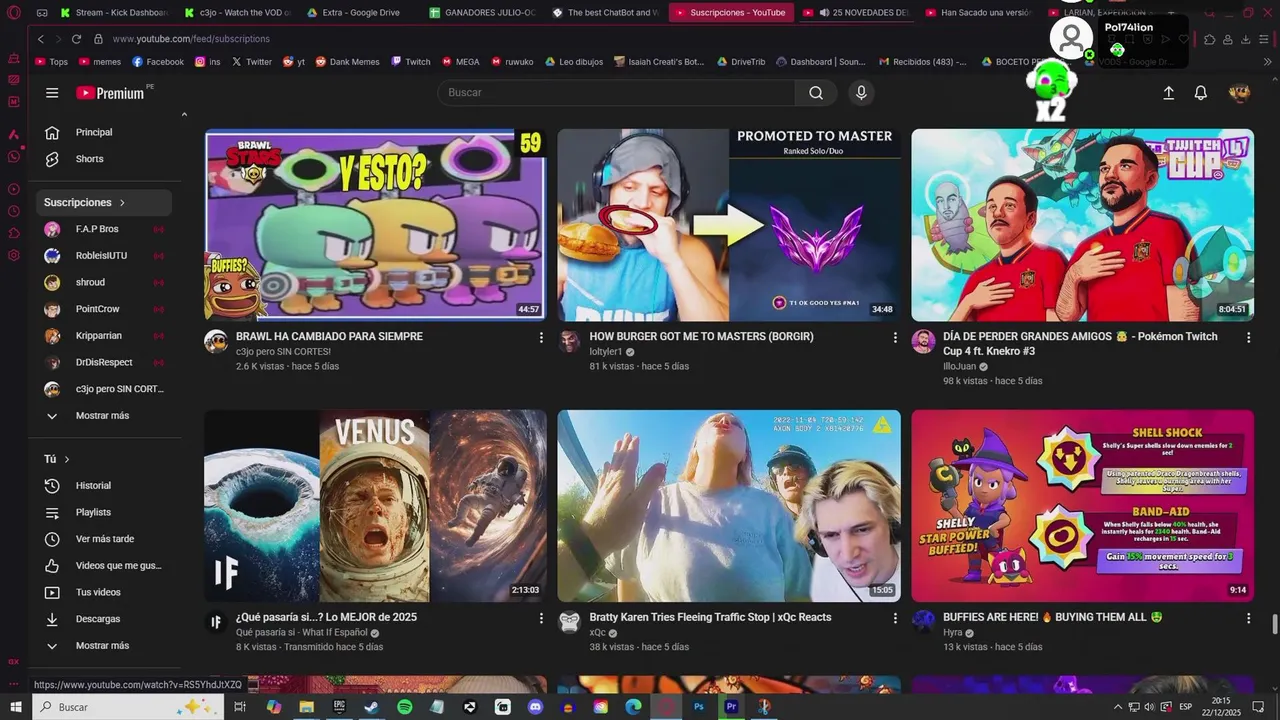1280x720 pixels.
Task: Open Twitch bookmark in bookmarks bar
Action: coord(410,62)
